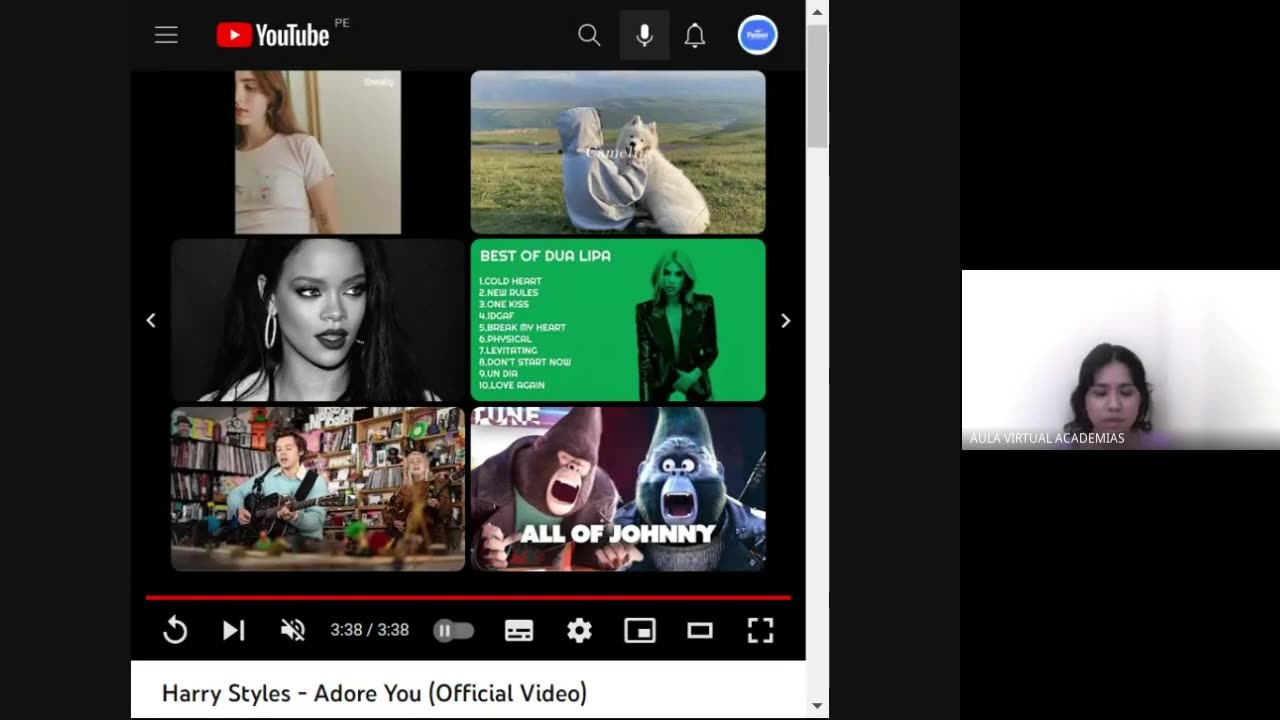
Task: Open the Tiny Desk guitar performance suggestion
Action: pyautogui.click(x=318, y=489)
